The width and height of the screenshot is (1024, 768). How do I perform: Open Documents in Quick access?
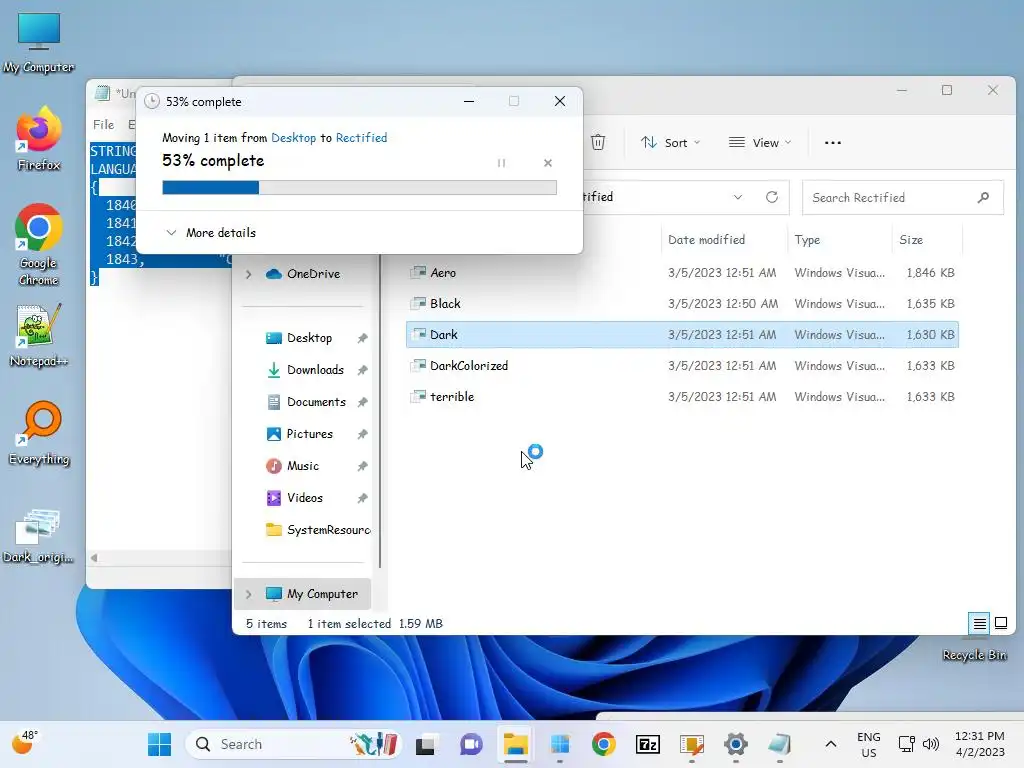(306, 402)
